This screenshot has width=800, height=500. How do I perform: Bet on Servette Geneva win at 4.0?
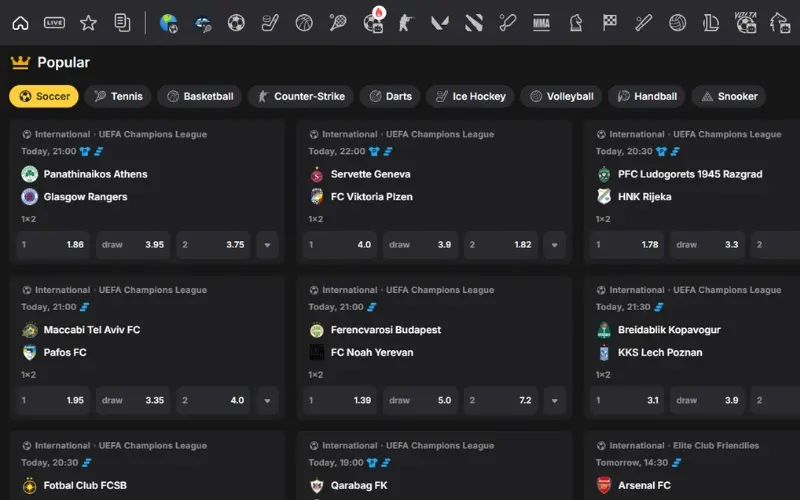point(340,245)
